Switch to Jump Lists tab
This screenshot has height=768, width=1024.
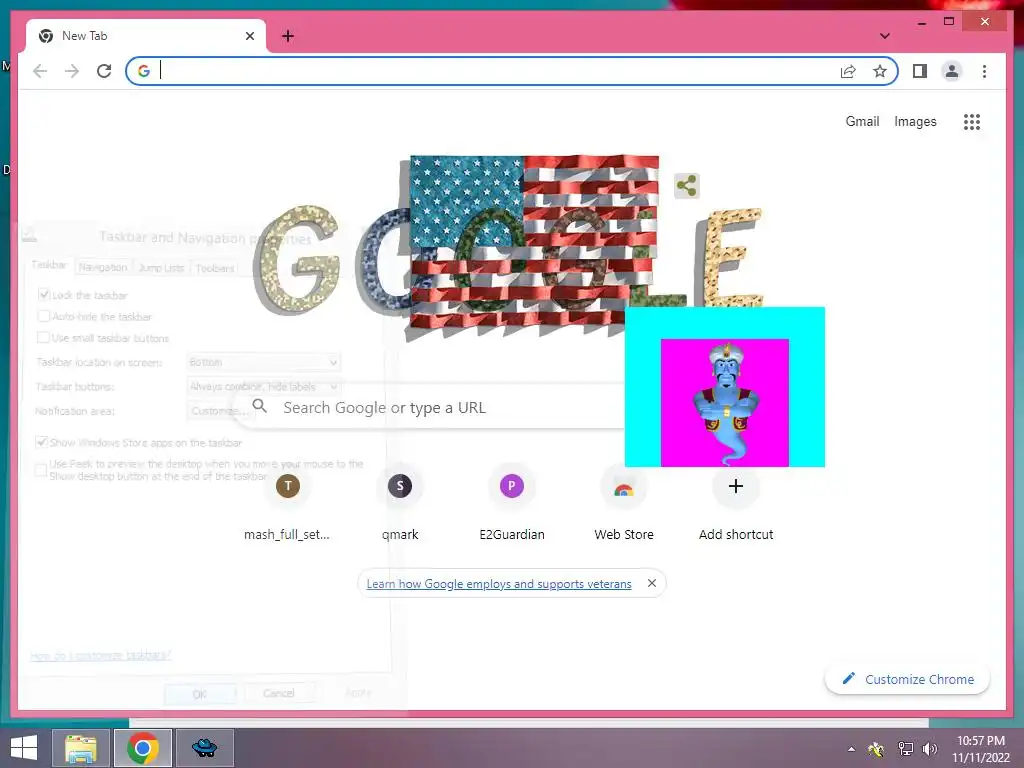161,268
